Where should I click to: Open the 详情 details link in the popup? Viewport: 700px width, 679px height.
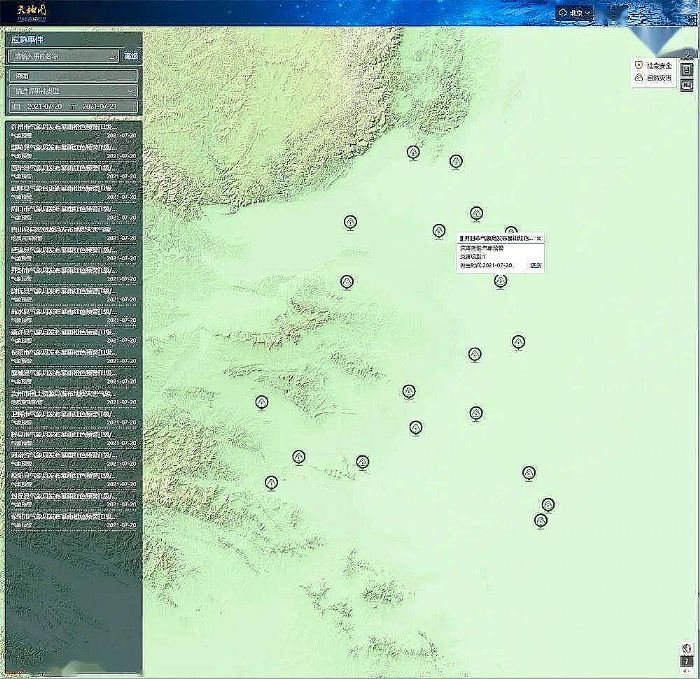[535, 265]
